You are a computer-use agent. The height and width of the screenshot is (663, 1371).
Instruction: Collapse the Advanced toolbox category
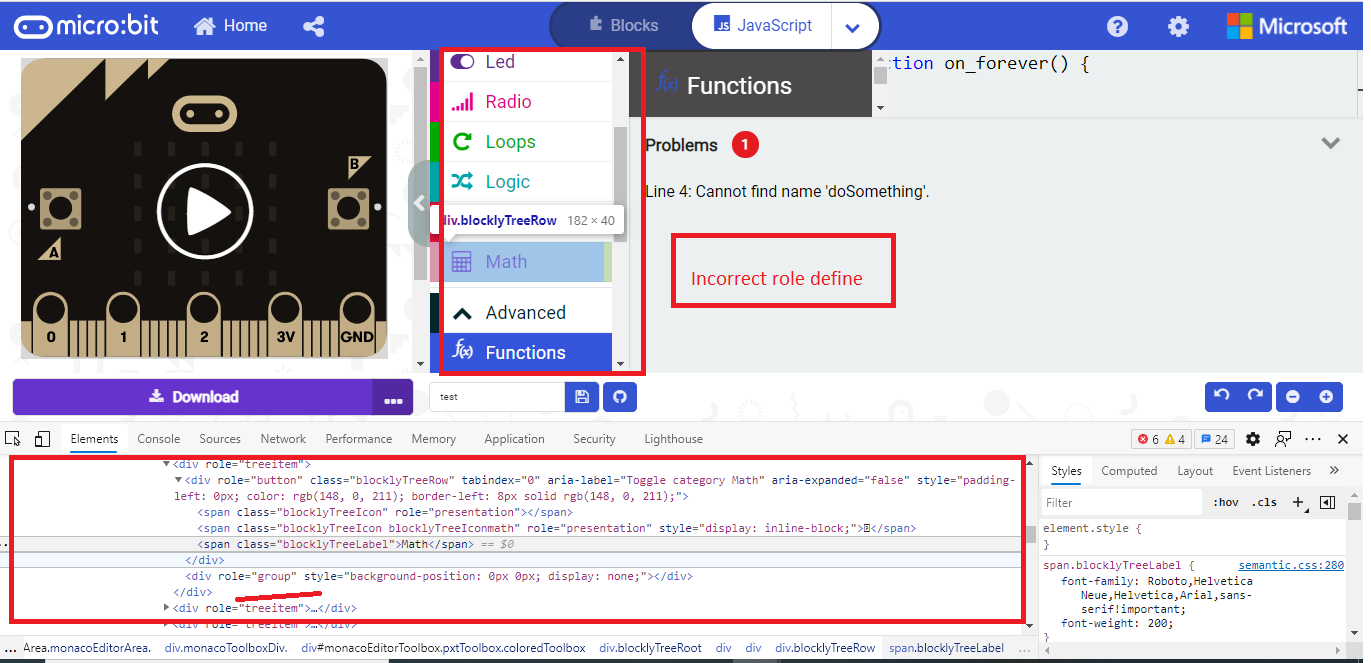[527, 311]
